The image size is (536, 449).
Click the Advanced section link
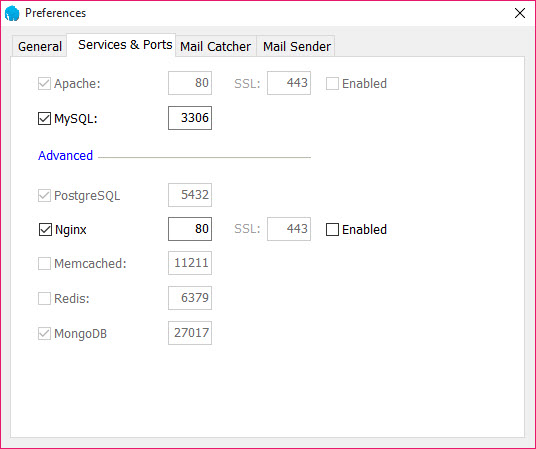pos(65,156)
